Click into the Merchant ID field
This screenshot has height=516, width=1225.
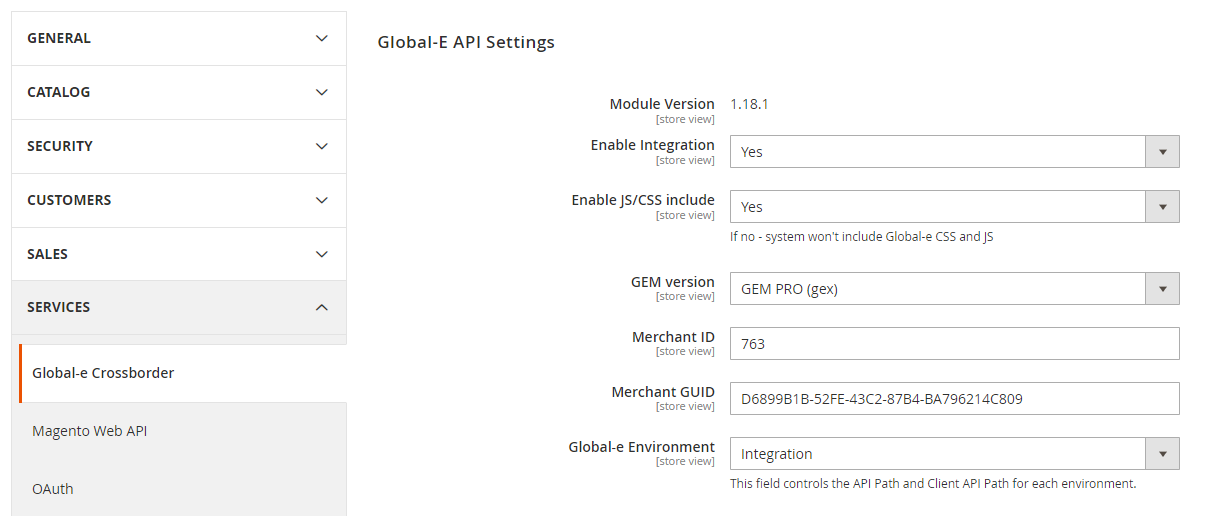coord(954,344)
